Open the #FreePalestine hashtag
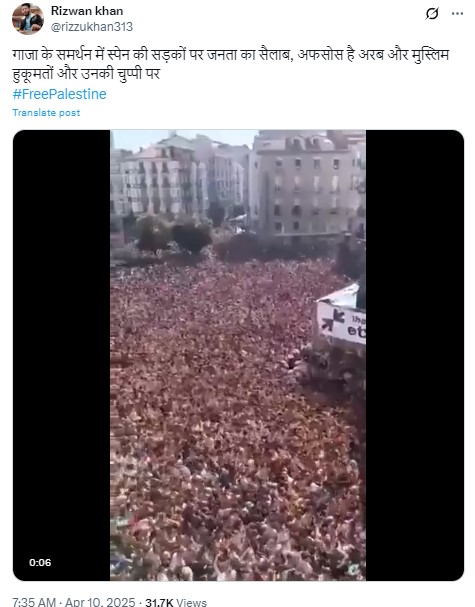Image resolution: width=475 pixels, height=607 pixels. (60, 94)
